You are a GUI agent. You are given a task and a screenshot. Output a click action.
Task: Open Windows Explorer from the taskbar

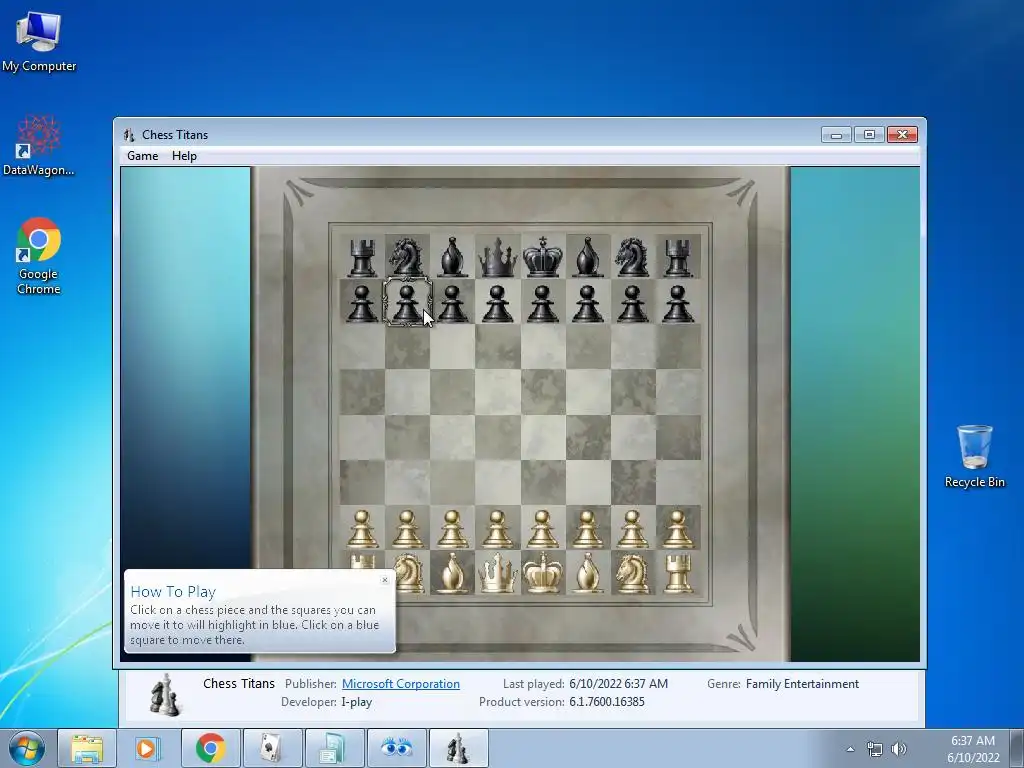87,748
